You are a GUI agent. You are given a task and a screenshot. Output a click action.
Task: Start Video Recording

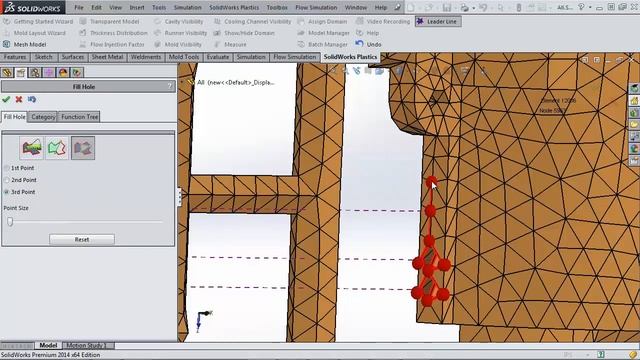[x=383, y=21]
